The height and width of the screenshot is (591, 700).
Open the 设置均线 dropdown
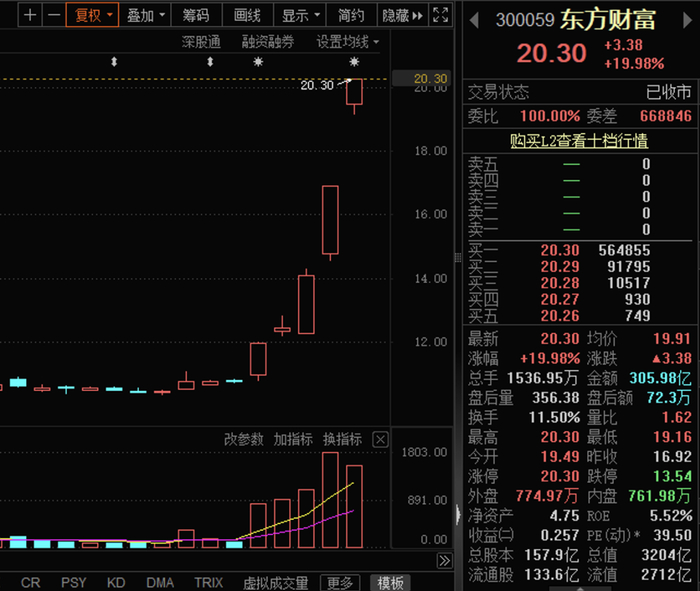[x=348, y=42]
